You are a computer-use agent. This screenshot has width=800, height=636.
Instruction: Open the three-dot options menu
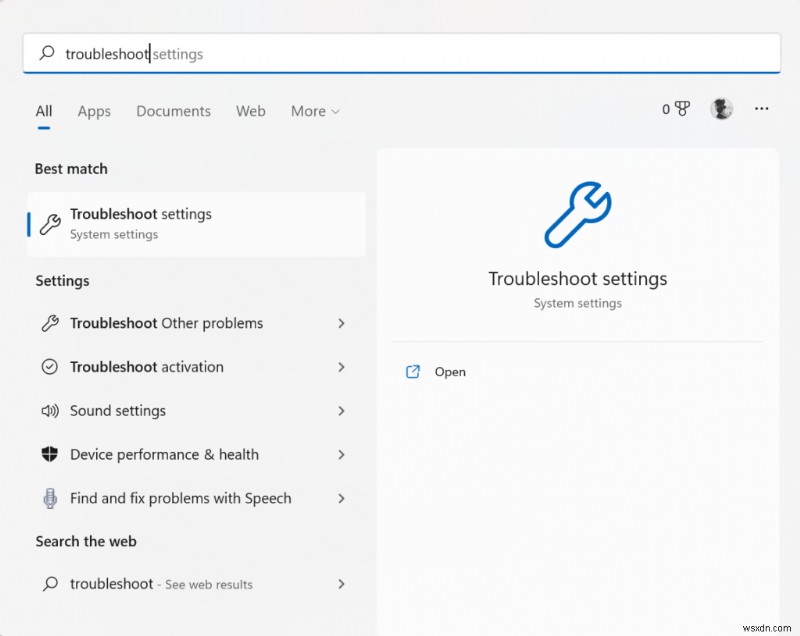tap(762, 109)
